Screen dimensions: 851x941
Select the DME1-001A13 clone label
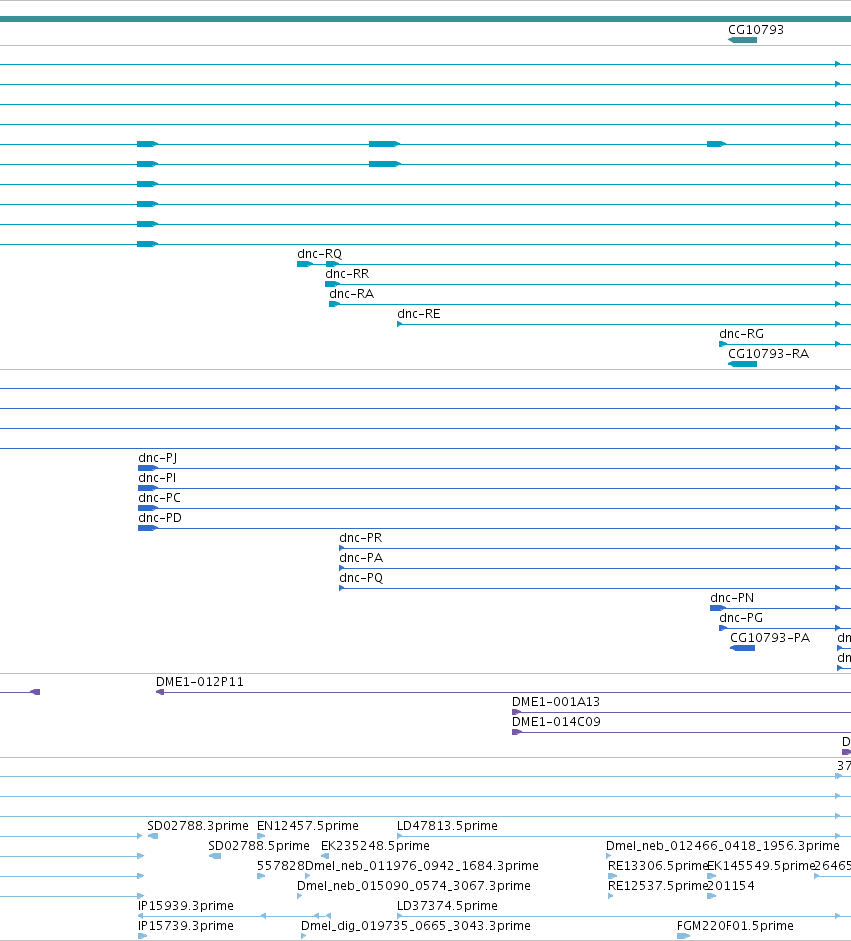[x=556, y=702]
